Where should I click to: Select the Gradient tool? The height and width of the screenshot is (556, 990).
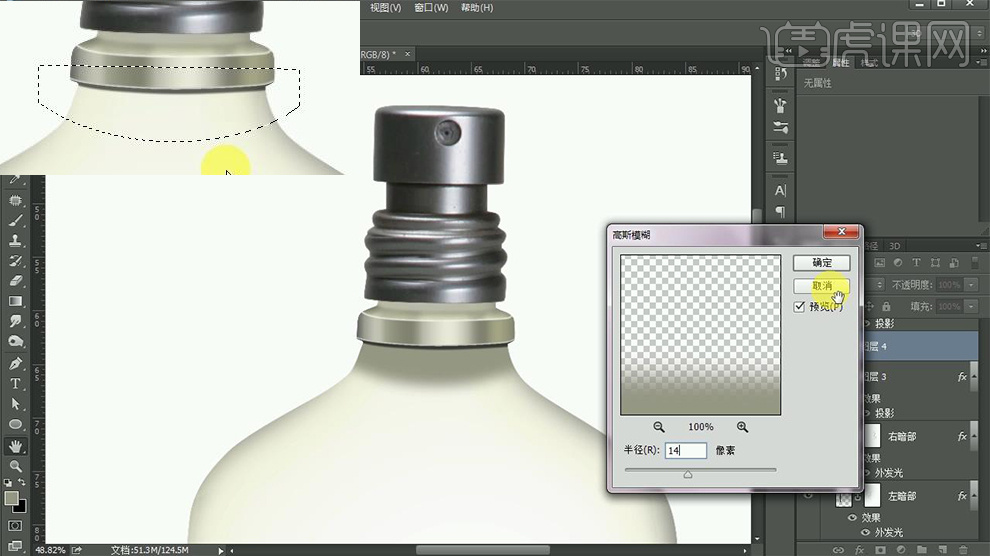(x=15, y=301)
